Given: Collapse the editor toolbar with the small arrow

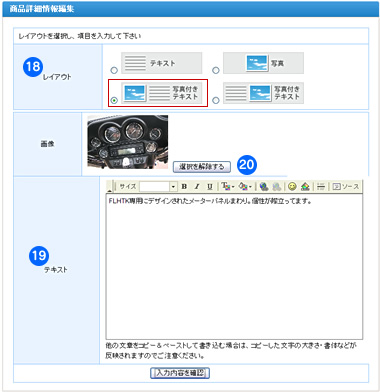Looking at the screenshot, I should (x=109, y=190).
